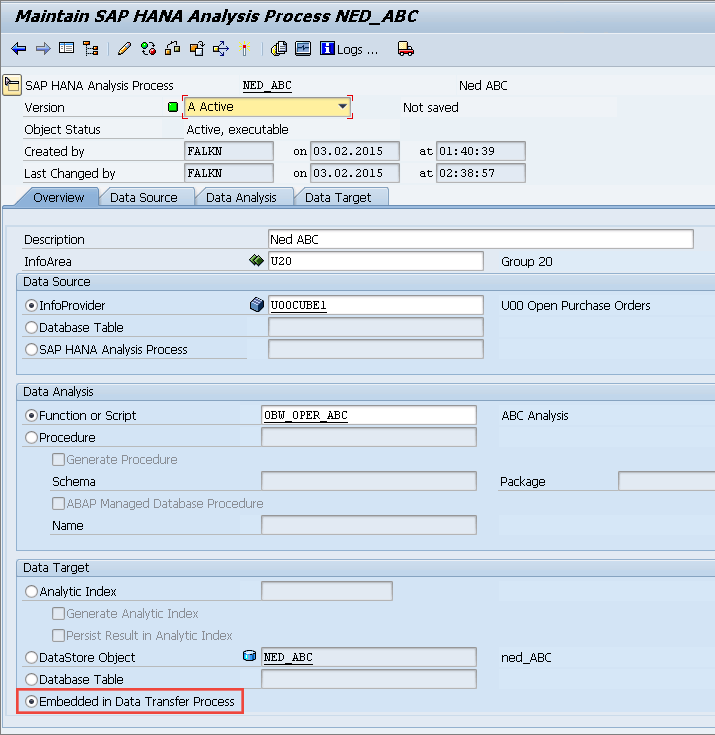Click the transport truck icon

pos(406,49)
